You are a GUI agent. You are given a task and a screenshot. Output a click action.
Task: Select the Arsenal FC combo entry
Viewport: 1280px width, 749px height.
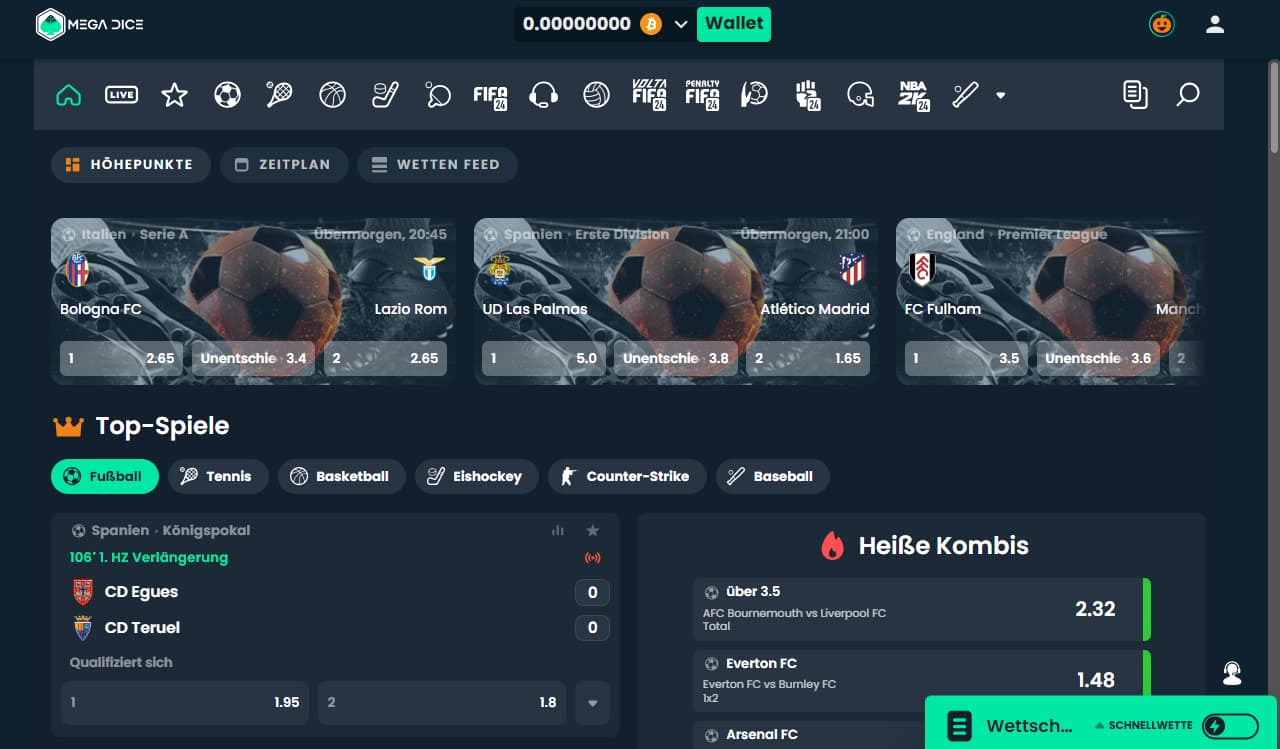pos(922,735)
